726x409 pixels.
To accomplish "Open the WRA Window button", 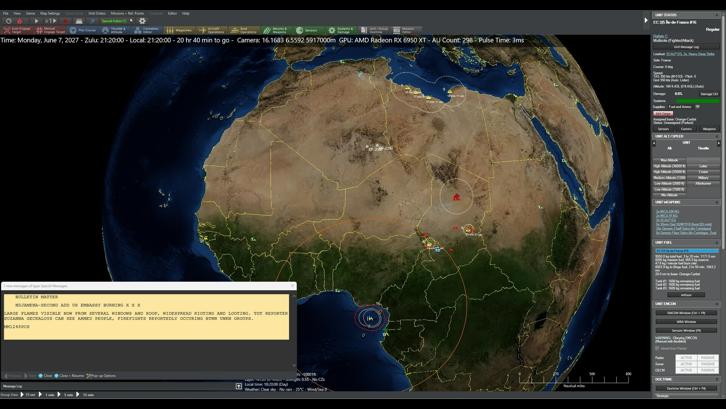I will click(x=686, y=321).
